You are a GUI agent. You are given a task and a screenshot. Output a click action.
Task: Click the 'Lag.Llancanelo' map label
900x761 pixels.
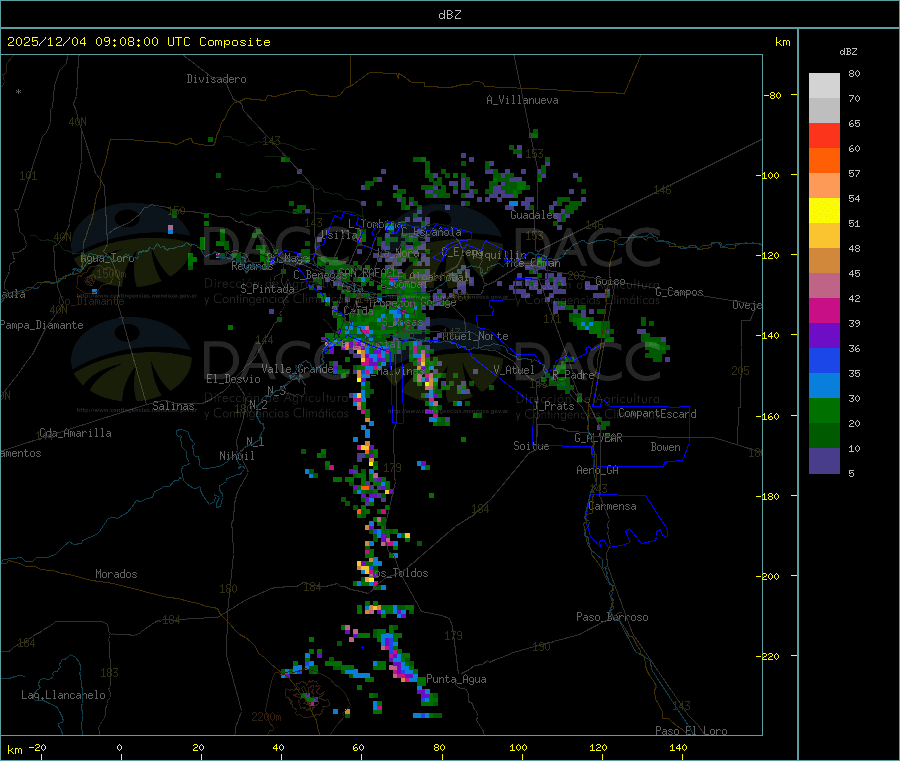(64, 695)
